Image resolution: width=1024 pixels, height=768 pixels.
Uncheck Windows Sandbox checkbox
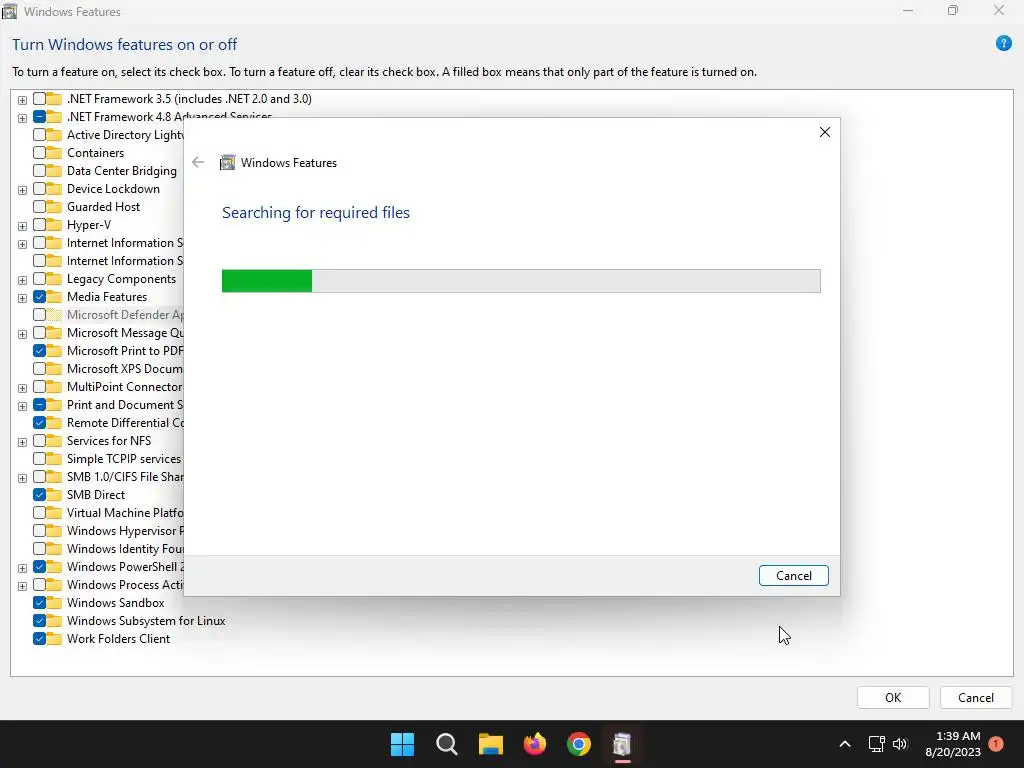pos(39,603)
